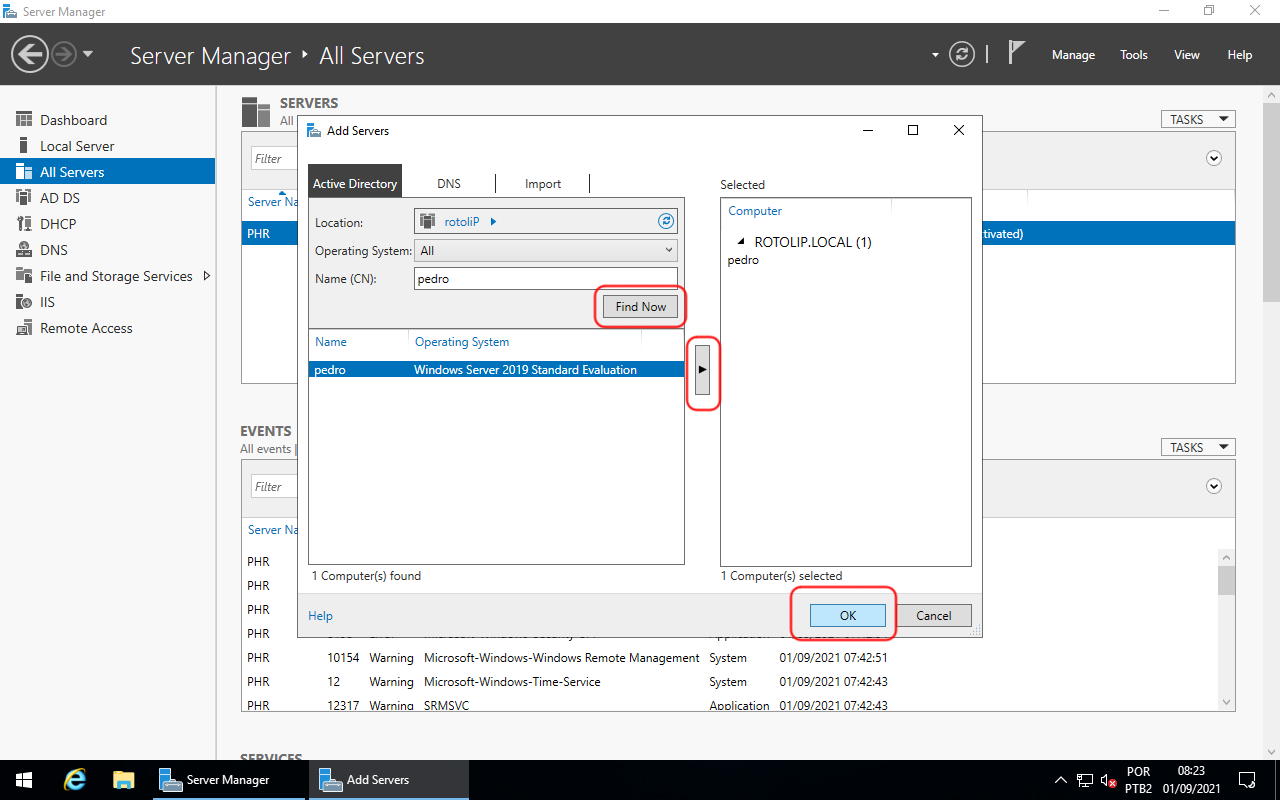Click inside the Name (CN) field
The width and height of the screenshot is (1280, 800).
tap(545, 278)
